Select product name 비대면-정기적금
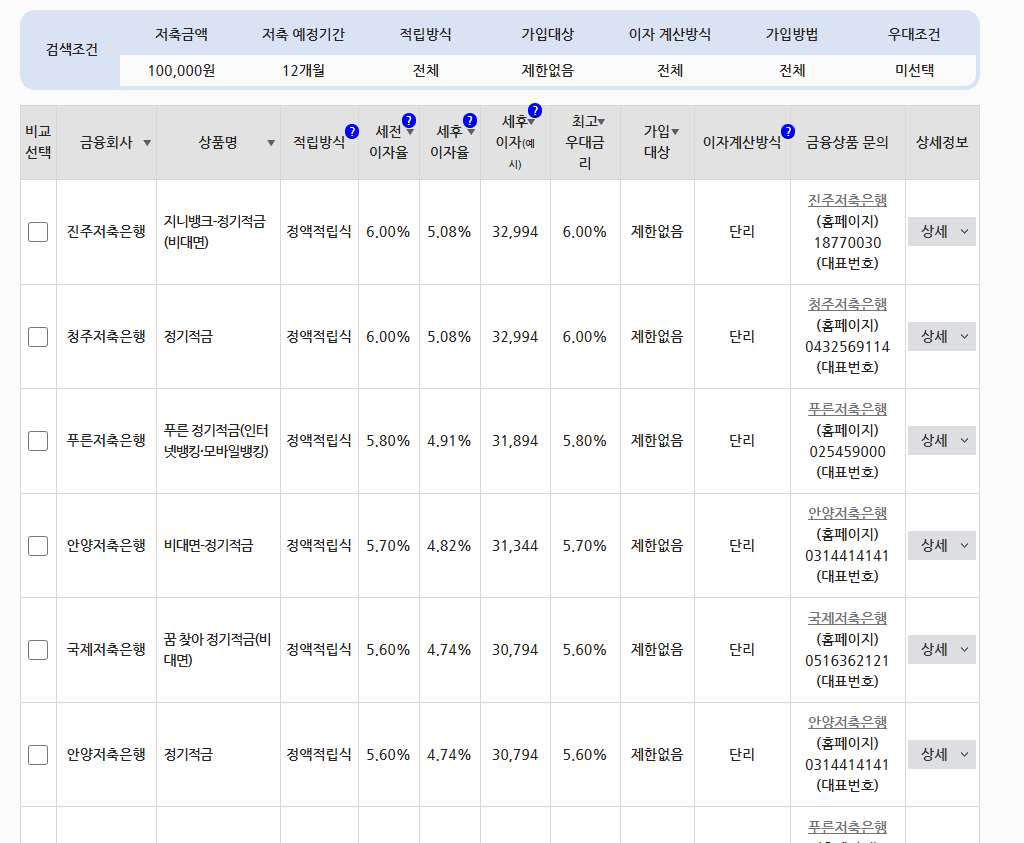The width and height of the screenshot is (1024, 843). [208, 546]
